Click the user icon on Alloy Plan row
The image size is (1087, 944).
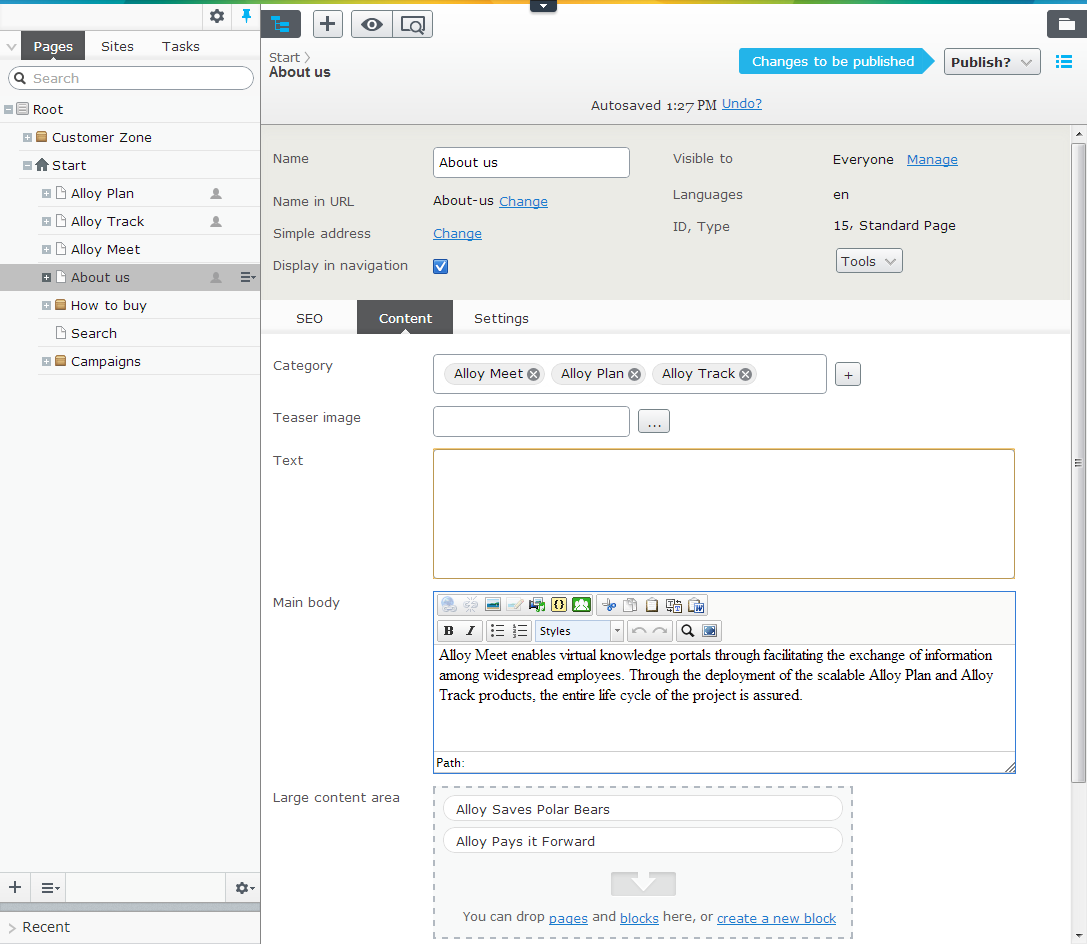pos(216,193)
